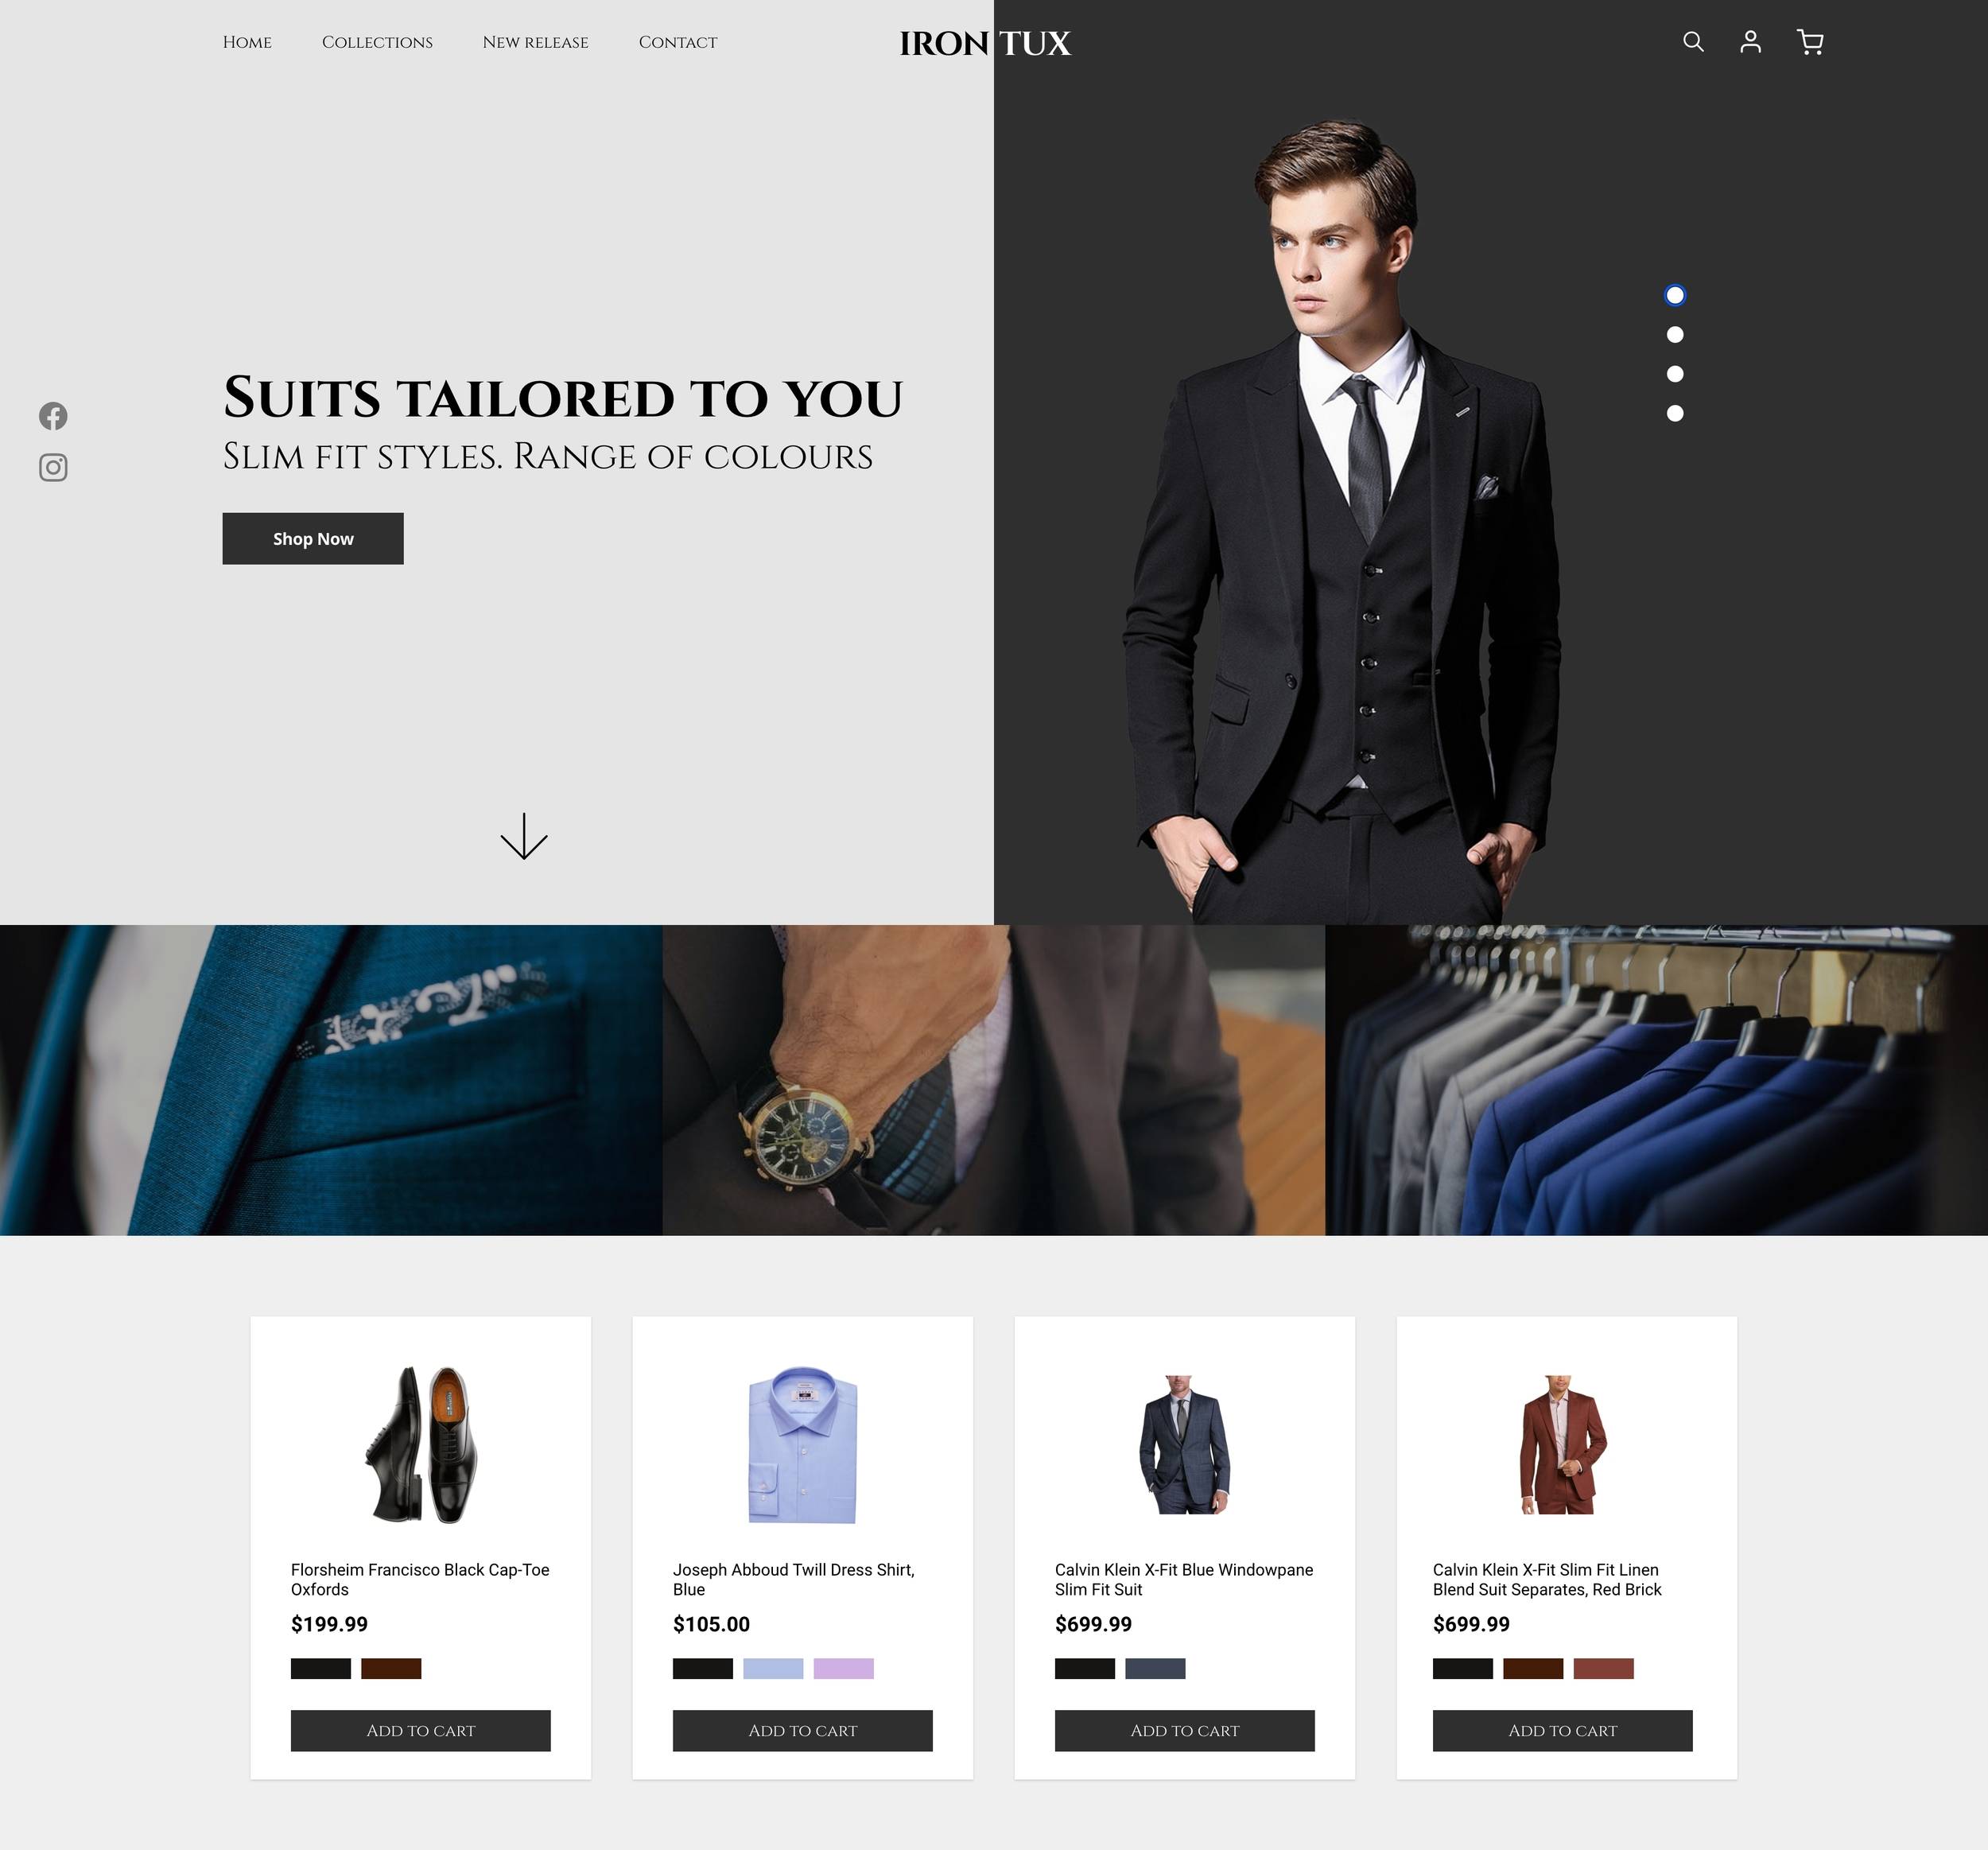Open the Facebook social media icon

(x=52, y=415)
